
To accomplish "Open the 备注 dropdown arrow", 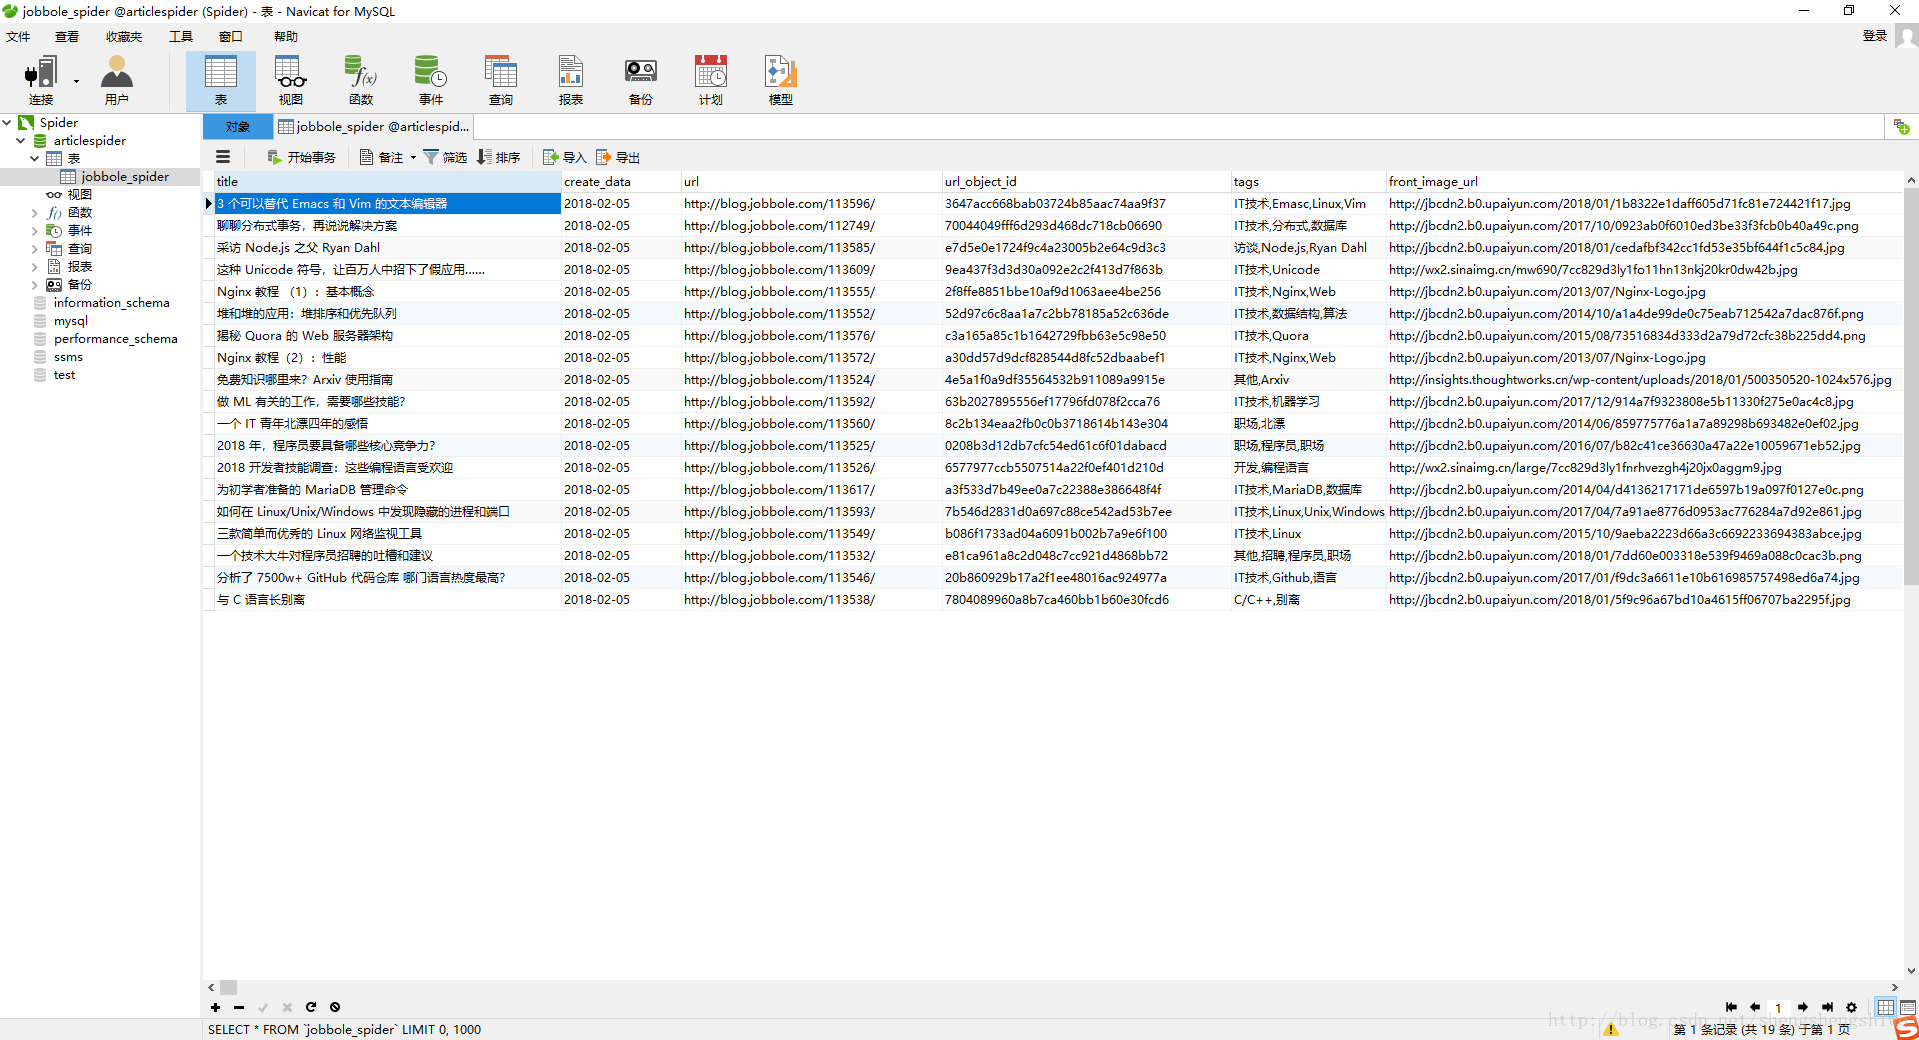I will tap(413, 157).
